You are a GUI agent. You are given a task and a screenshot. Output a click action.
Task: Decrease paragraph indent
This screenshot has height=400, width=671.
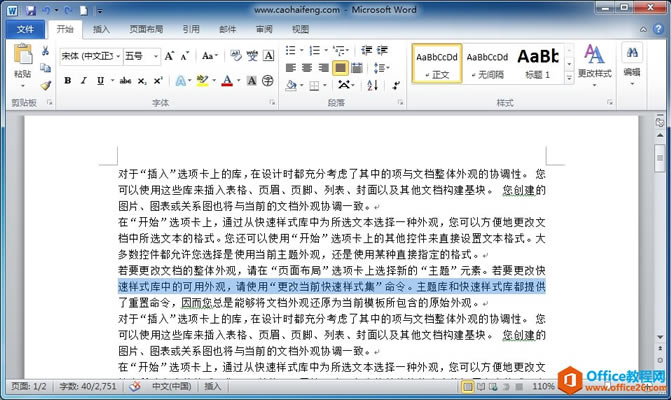click(366, 50)
